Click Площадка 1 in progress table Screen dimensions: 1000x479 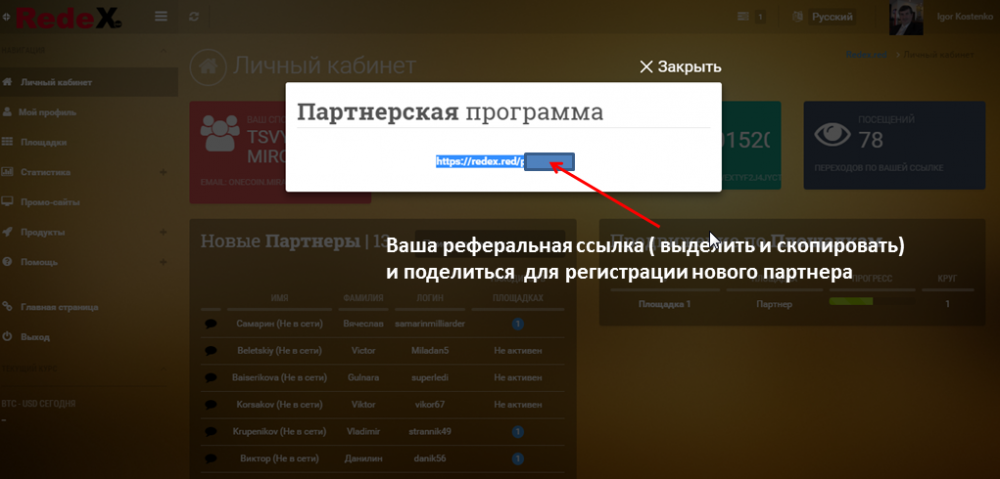pos(665,304)
